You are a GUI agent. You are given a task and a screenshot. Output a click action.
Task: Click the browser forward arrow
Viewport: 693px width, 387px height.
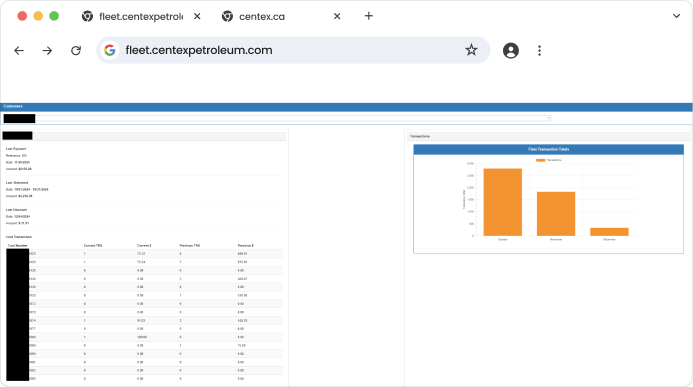(x=47, y=51)
